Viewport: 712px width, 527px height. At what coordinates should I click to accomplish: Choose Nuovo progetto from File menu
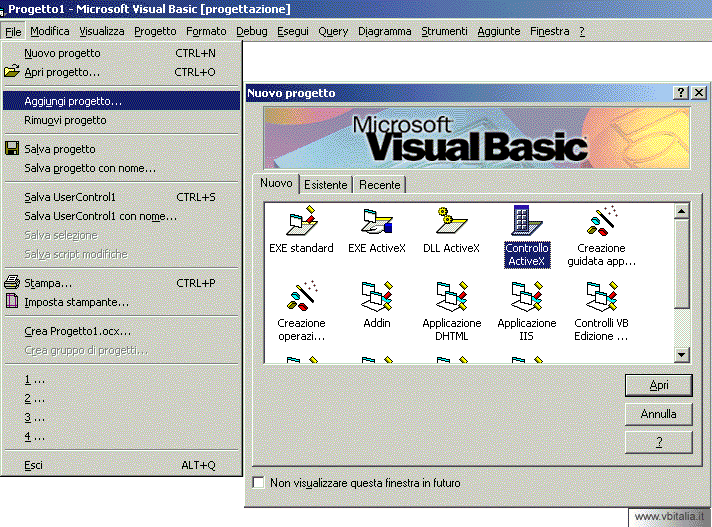click(121, 53)
